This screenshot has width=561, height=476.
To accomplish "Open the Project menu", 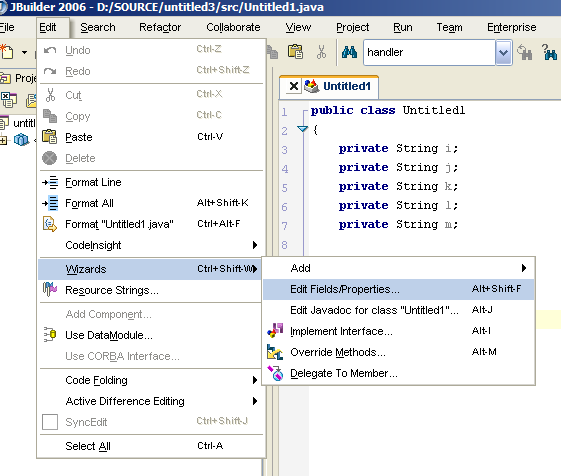I will (x=352, y=27).
